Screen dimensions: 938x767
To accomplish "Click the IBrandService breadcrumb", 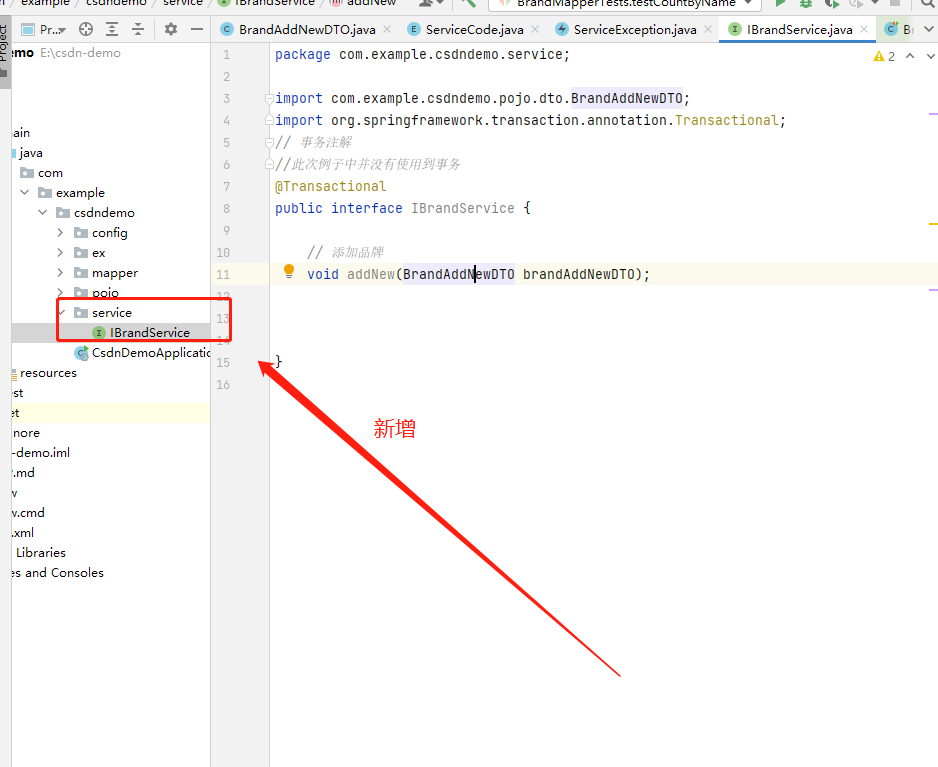I will [267, 3].
